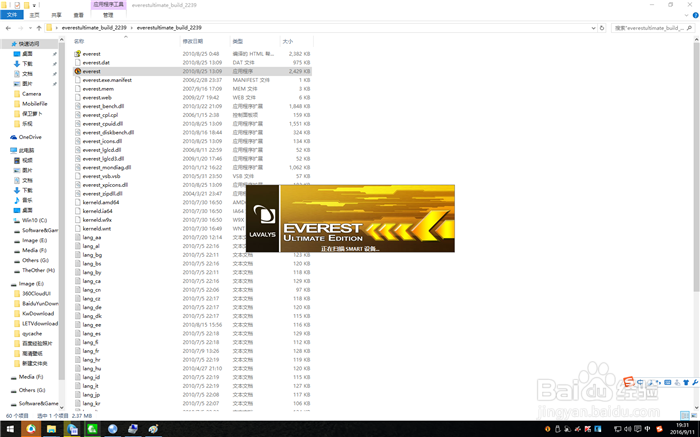The width and height of the screenshot is (700, 437).
Task: Open Sogou toolbar wrench settings icon
Action: click(x=695, y=383)
